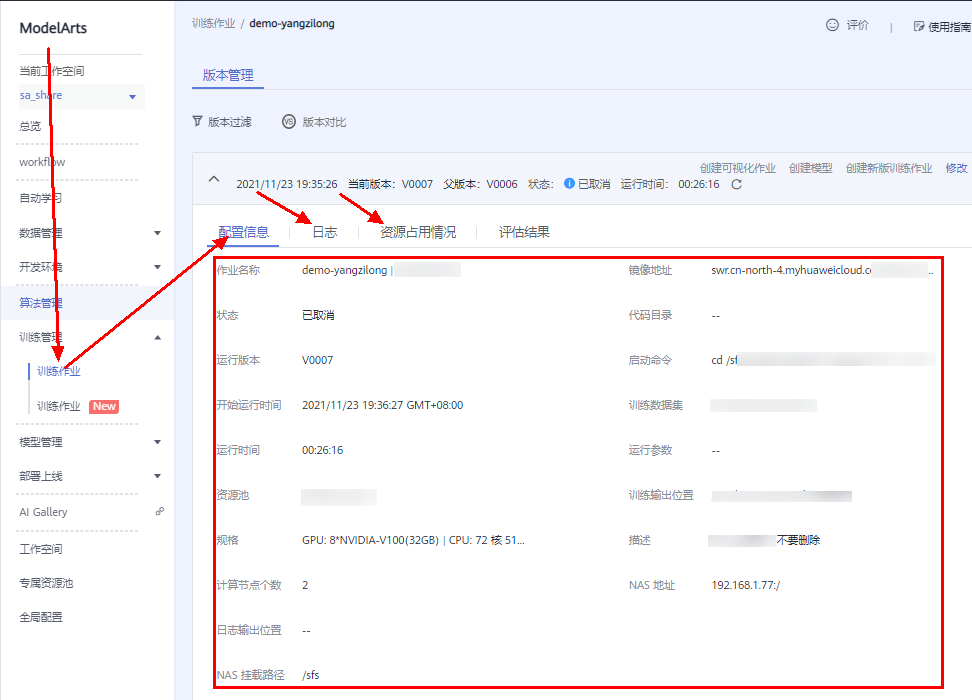Click the 计算节点个数 value 2
Viewport: 972px width, 700px height.
pyautogui.click(x=305, y=585)
